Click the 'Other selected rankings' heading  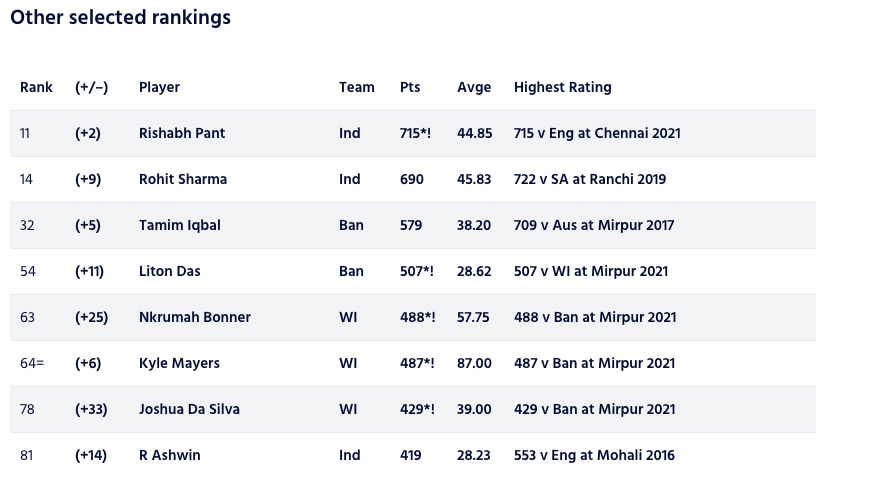coord(120,18)
